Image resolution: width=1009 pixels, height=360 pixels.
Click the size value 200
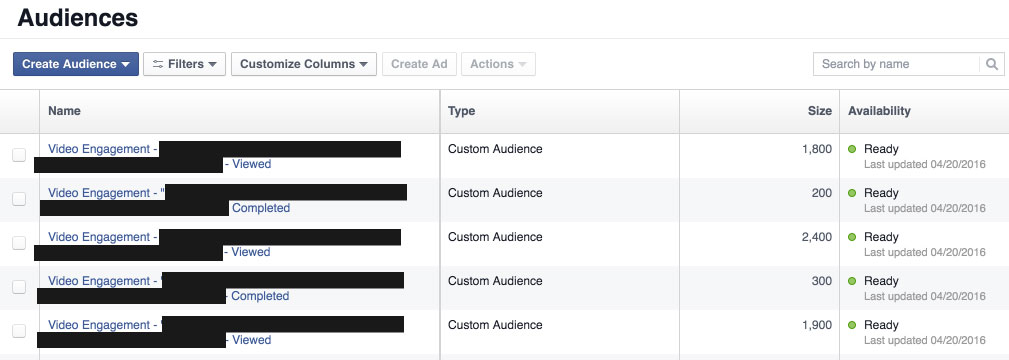point(822,193)
